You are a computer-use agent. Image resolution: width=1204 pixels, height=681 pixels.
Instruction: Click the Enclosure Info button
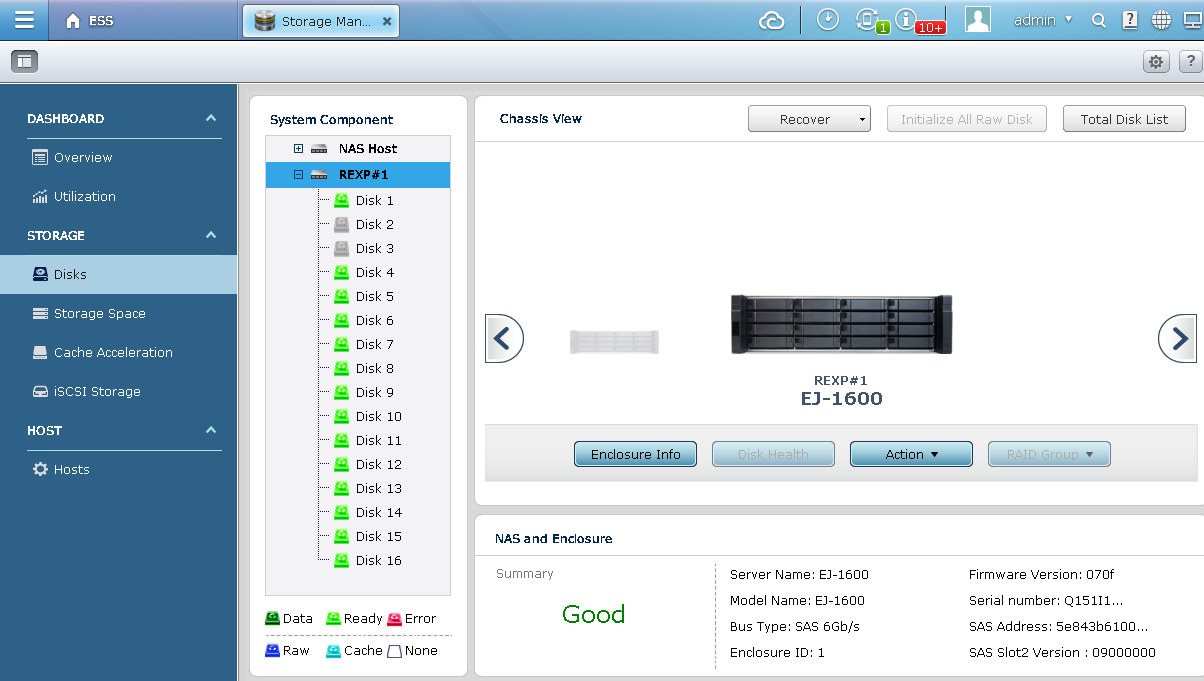coord(635,454)
